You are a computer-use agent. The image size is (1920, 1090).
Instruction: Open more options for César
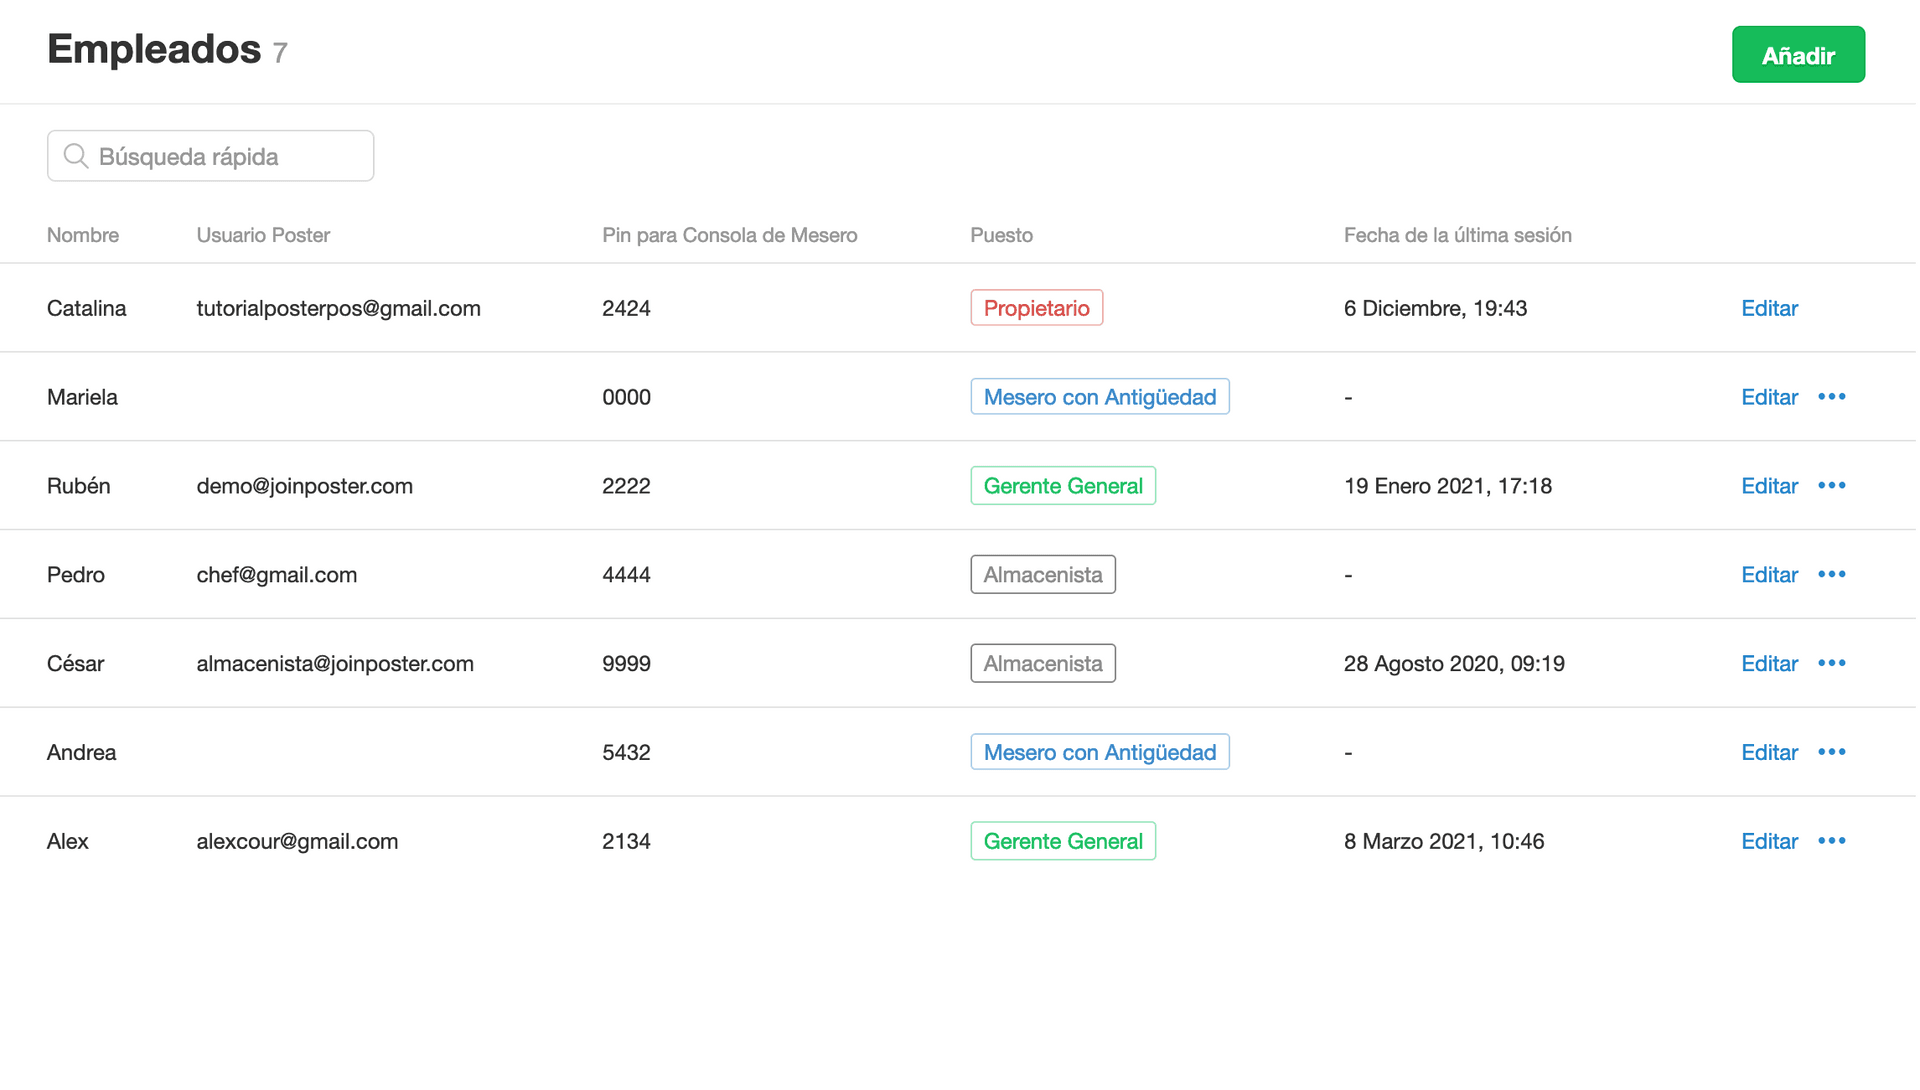click(x=1831, y=664)
